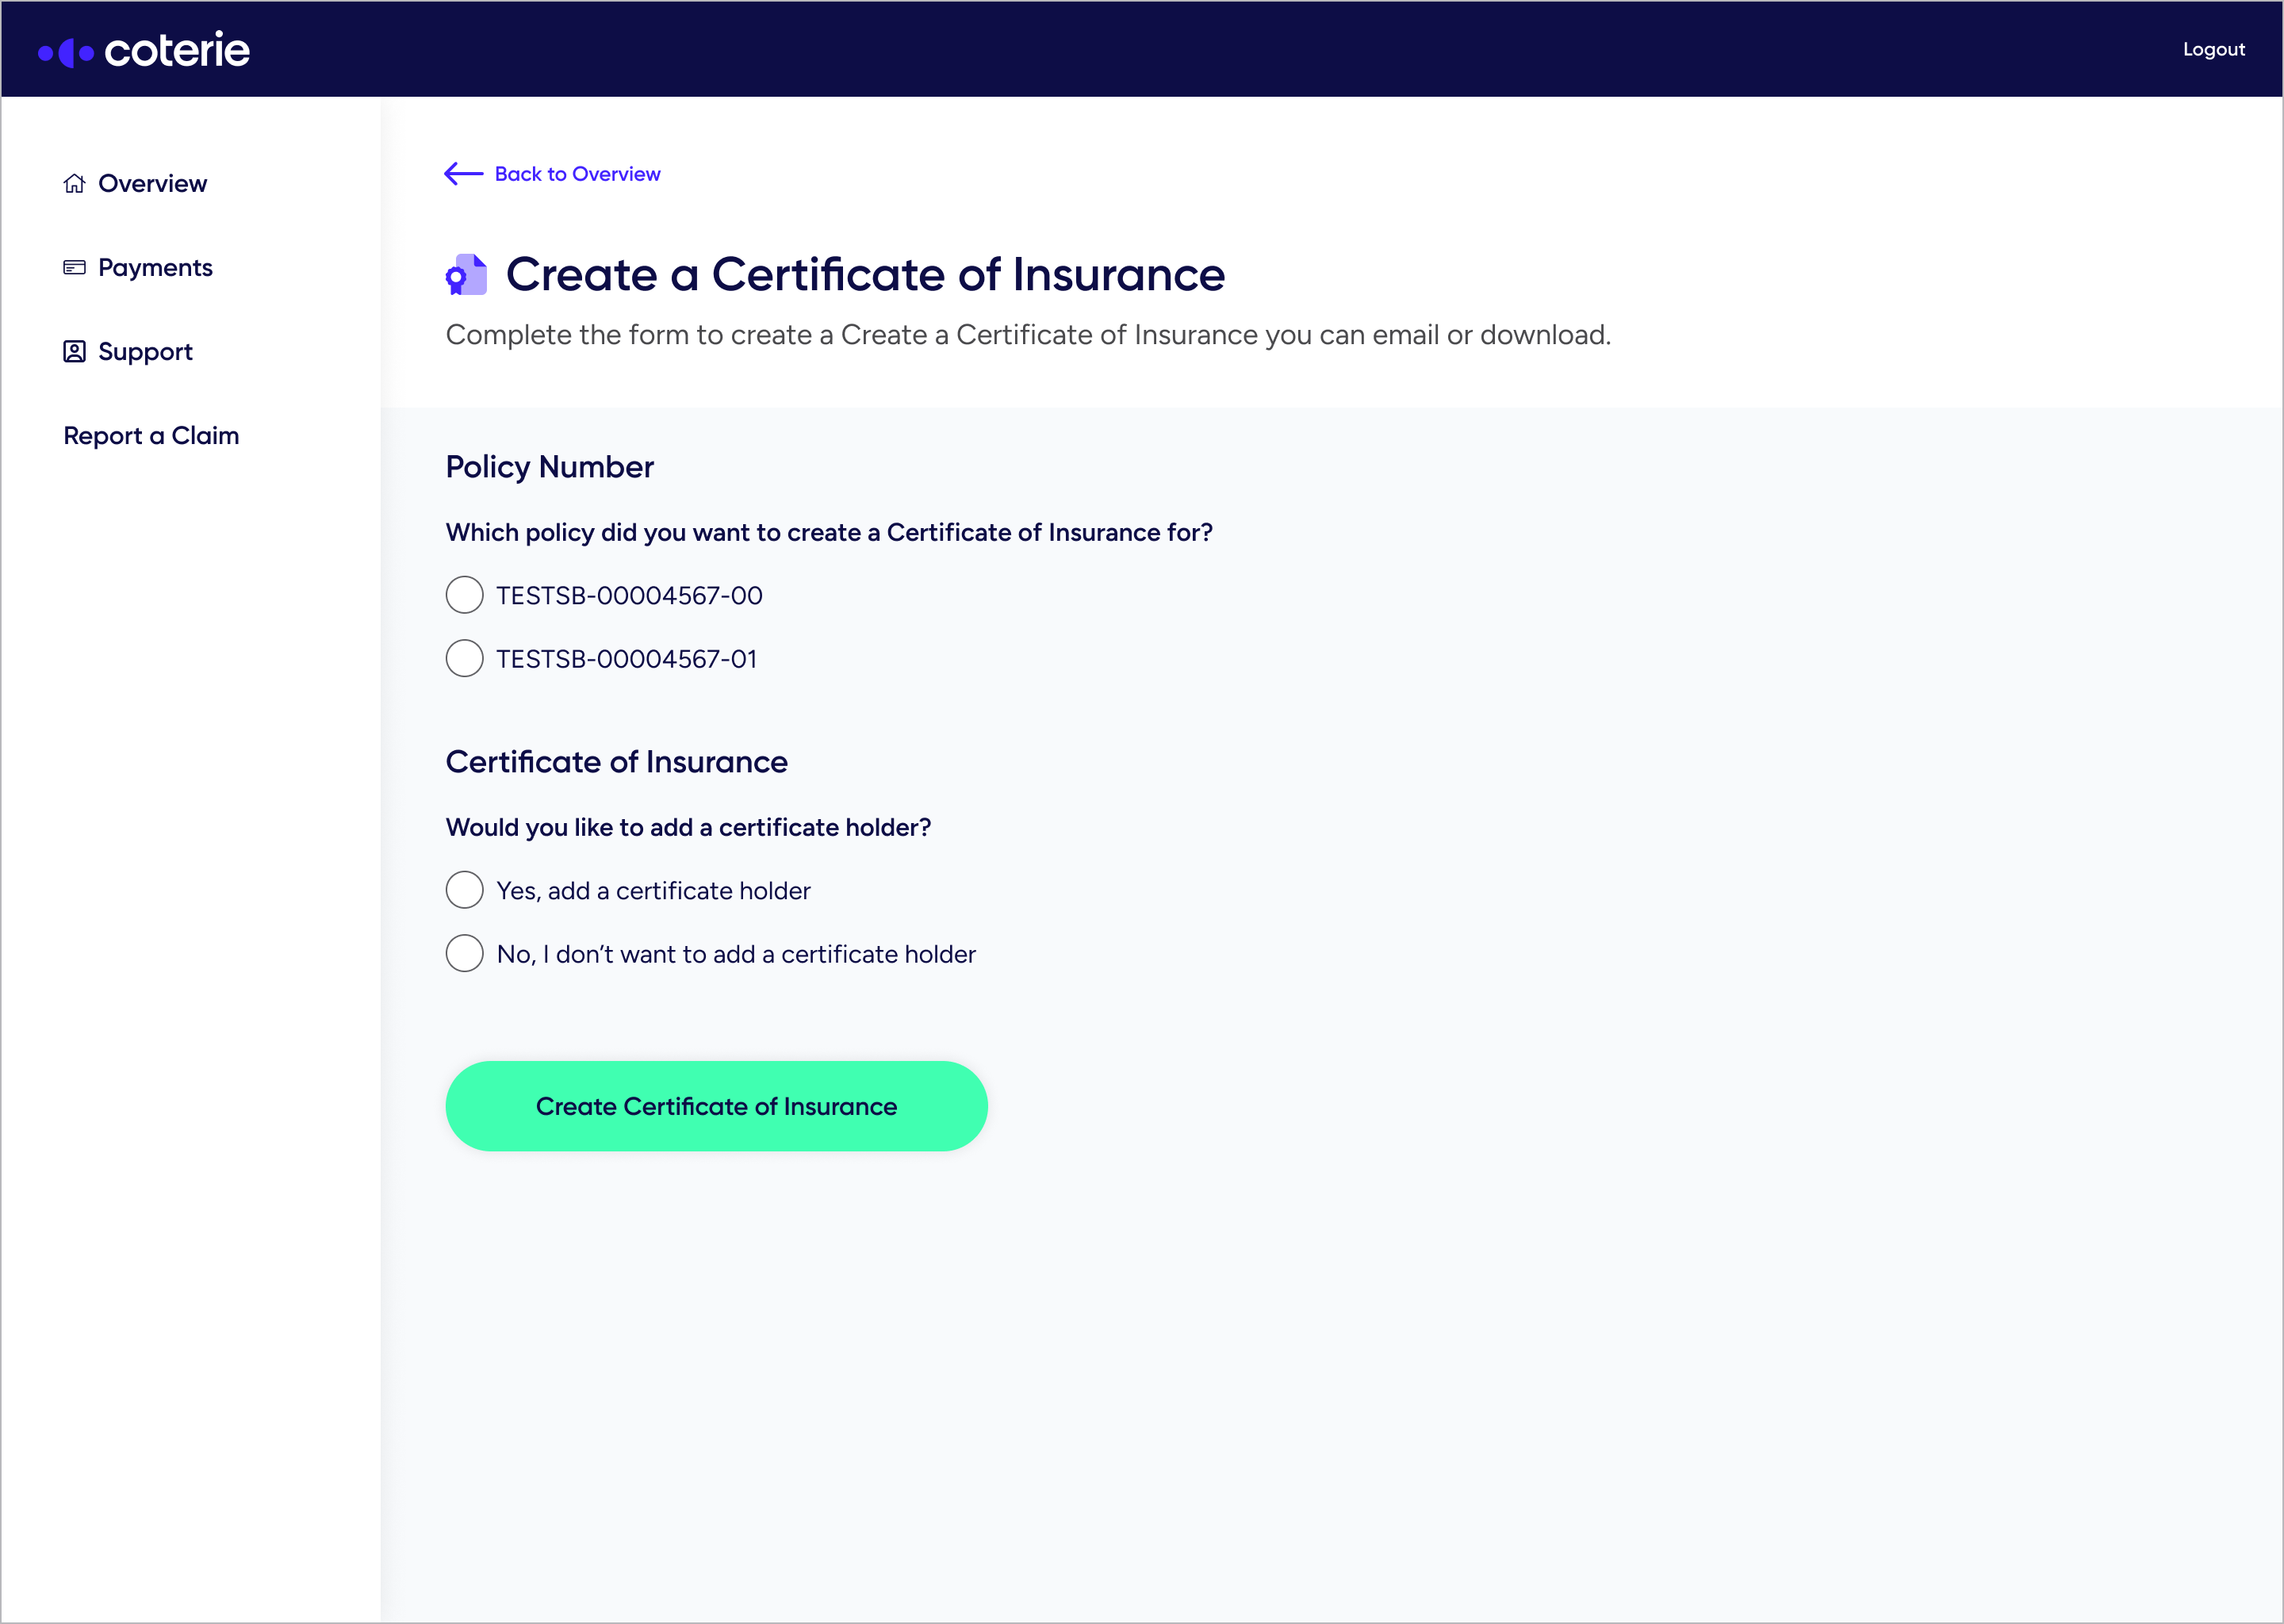Click the Overview home icon

click(x=74, y=184)
